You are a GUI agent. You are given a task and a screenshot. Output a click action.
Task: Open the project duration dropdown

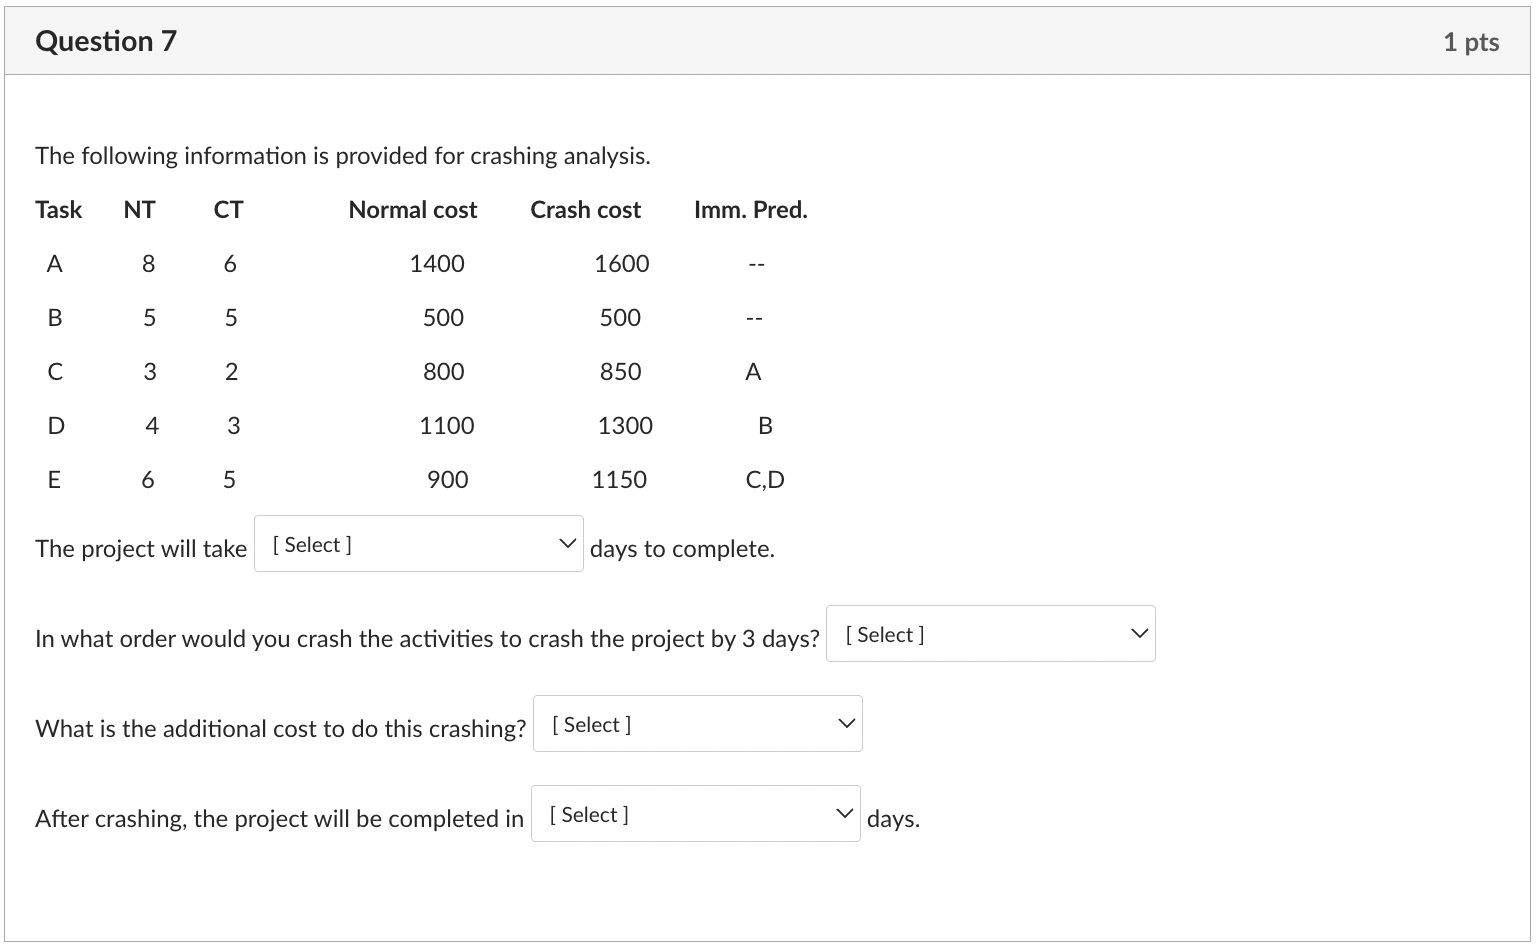(417, 543)
